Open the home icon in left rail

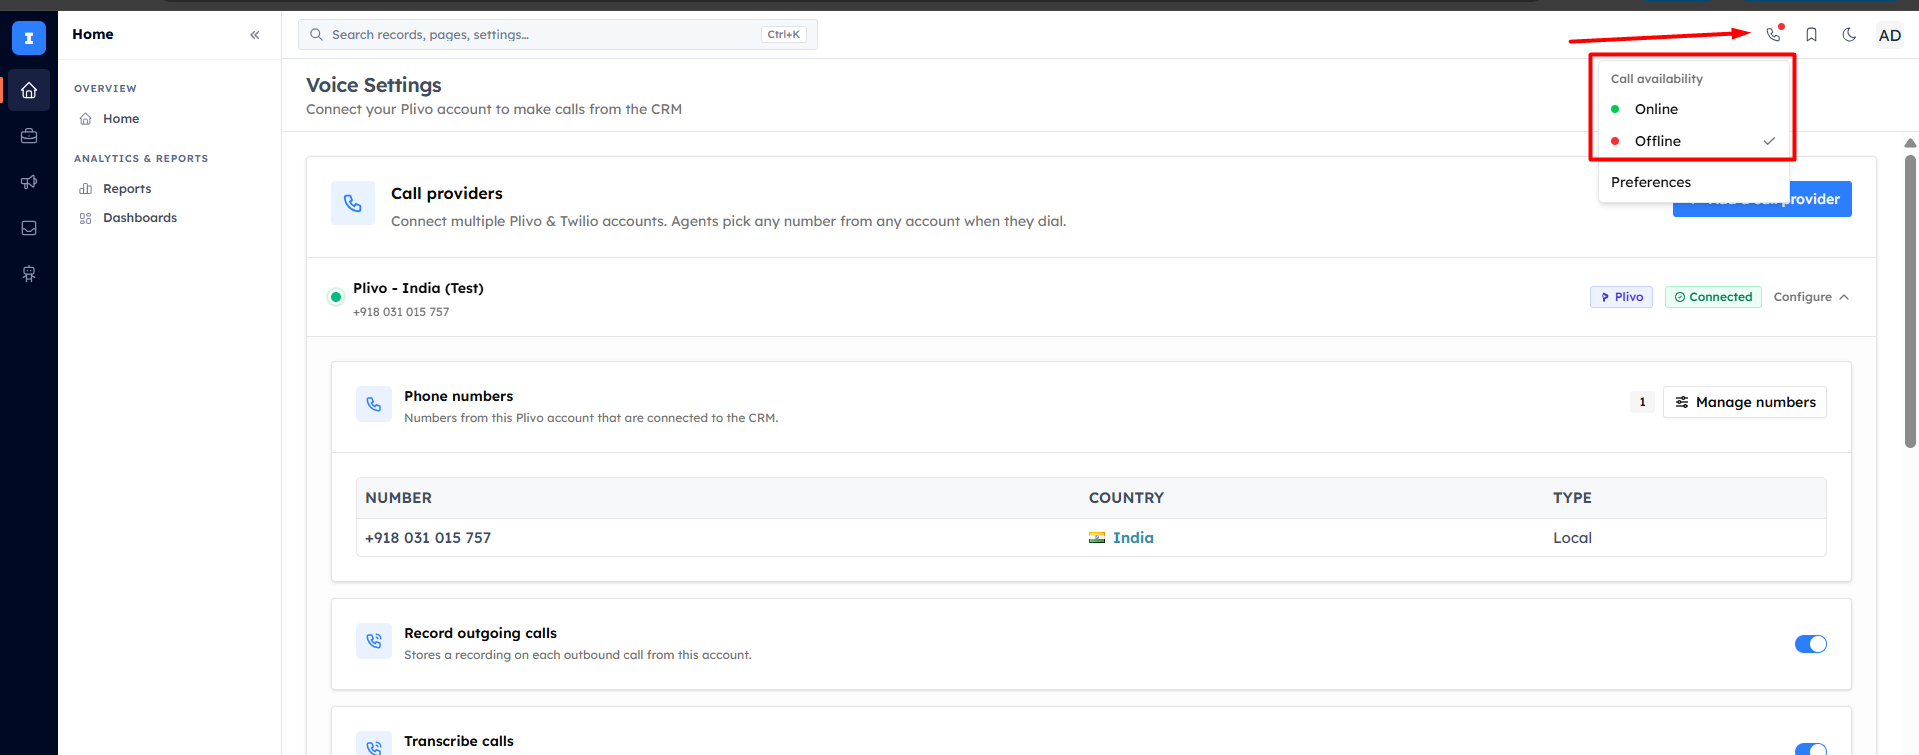[29, 90]
